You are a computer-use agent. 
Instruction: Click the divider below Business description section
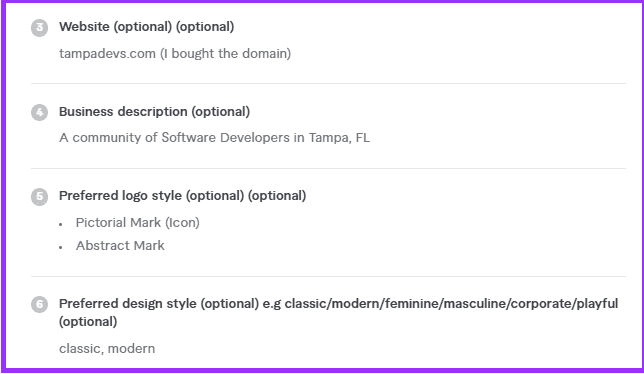pos(328,168)
